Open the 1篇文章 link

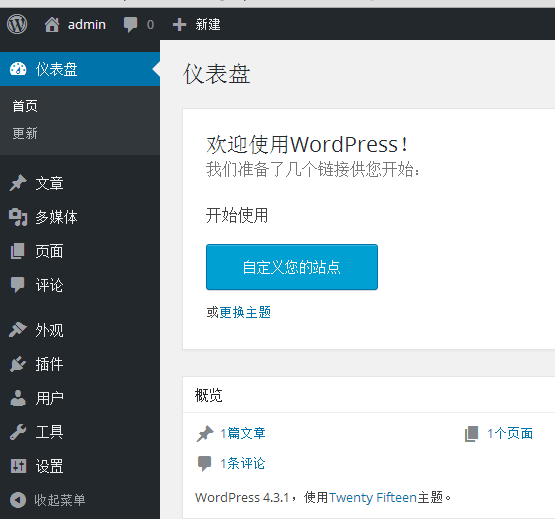(243, 433)
